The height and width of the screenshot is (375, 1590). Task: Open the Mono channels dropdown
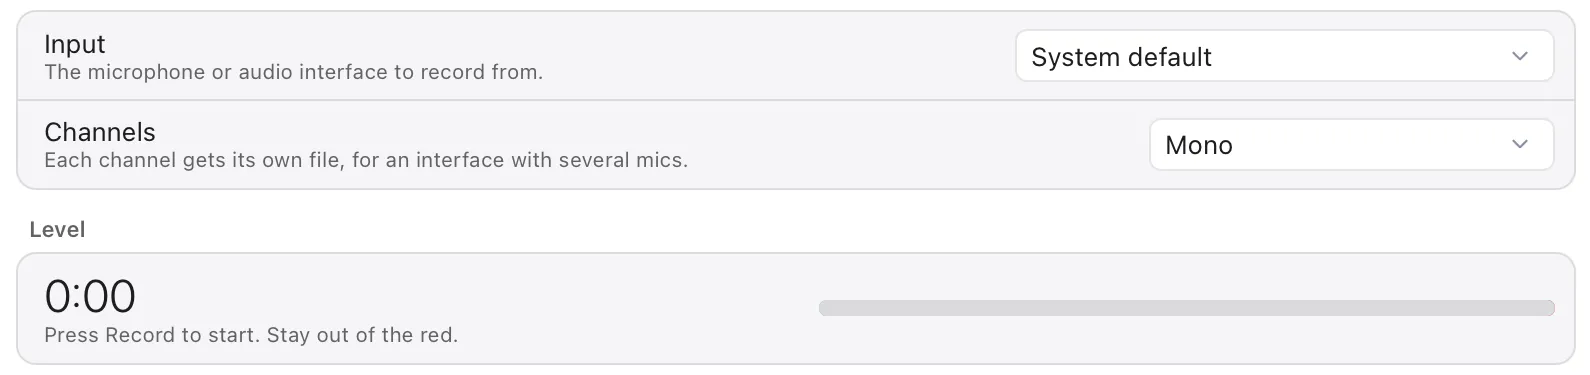(x=1351, y=144)
